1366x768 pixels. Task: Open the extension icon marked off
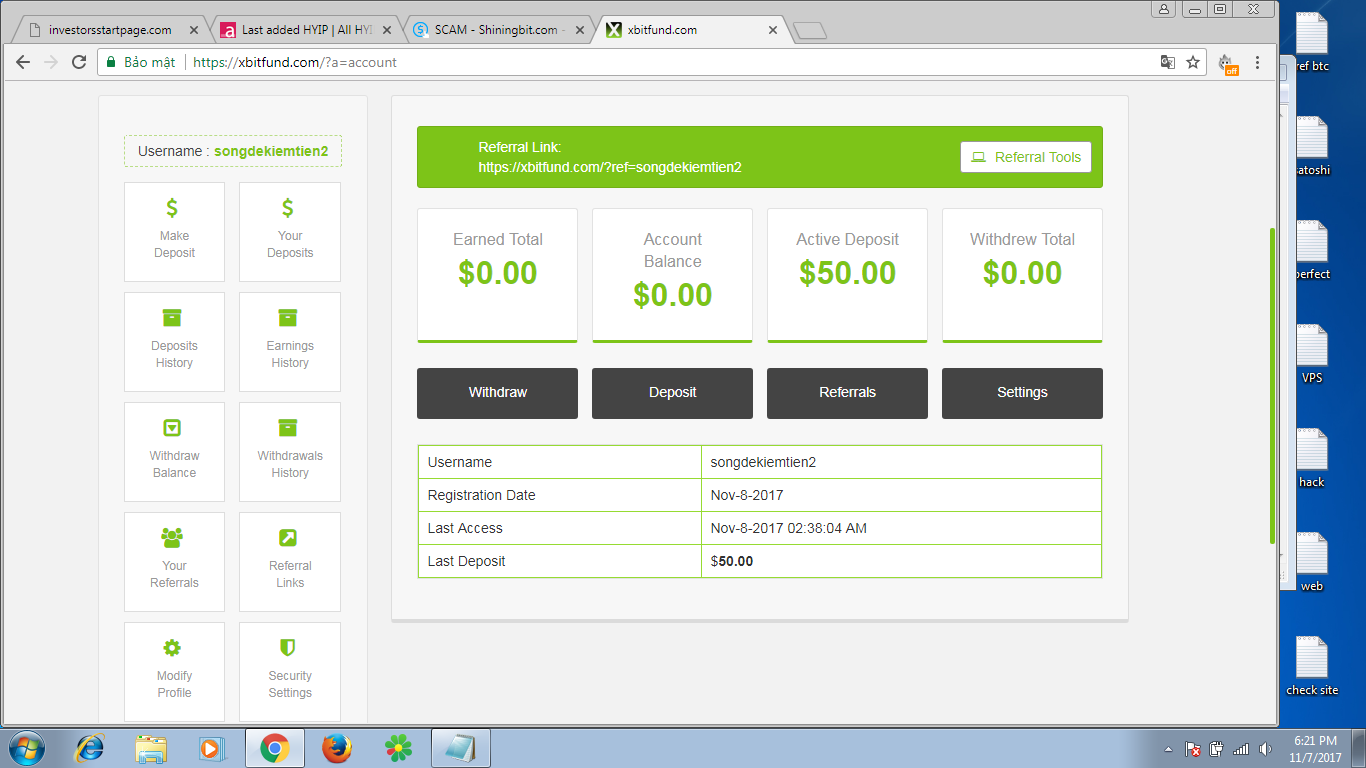(1229, 63)
